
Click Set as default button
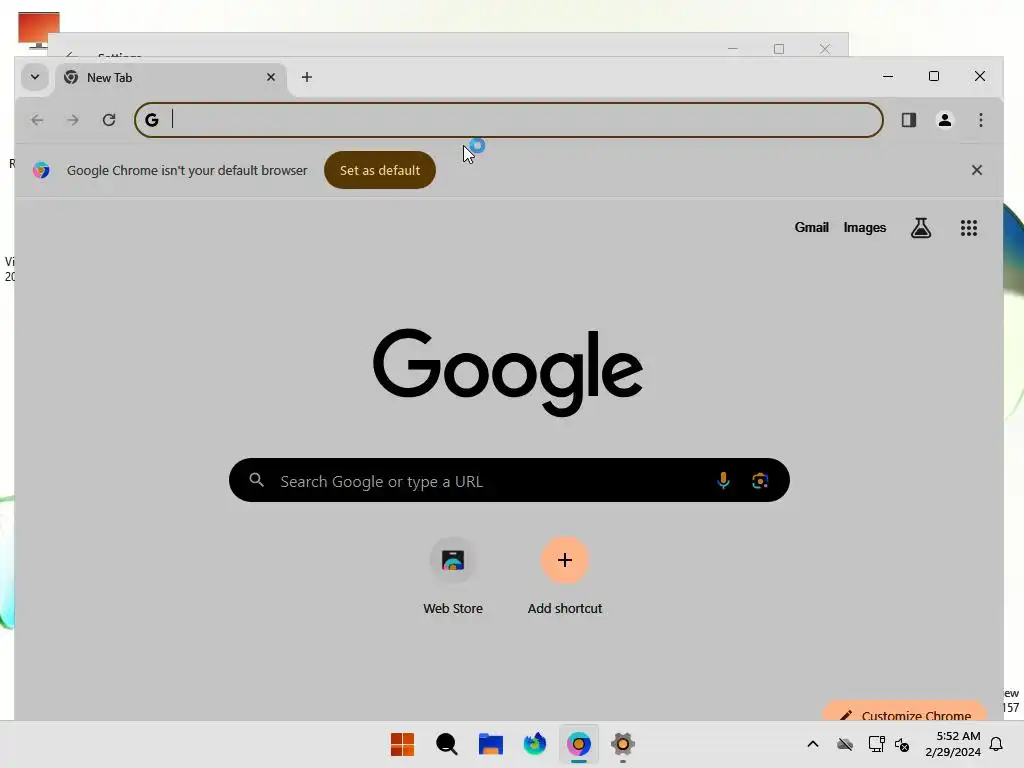point(380,170)
